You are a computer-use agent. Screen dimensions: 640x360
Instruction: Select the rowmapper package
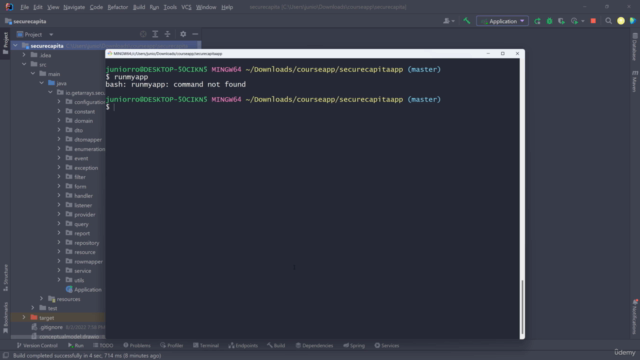pyautogui.click(x=88, y=262)
